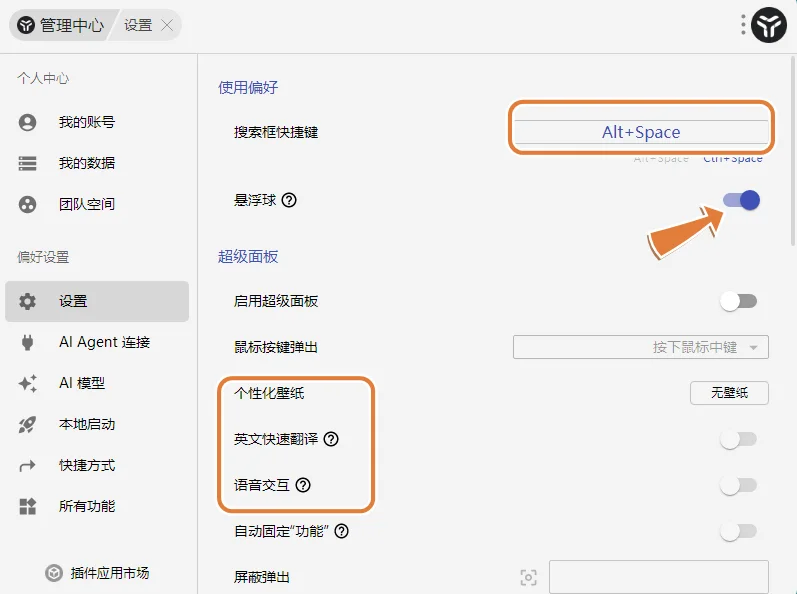
Task: Show help for 悬浮球
Action: (x=289, y=200)
